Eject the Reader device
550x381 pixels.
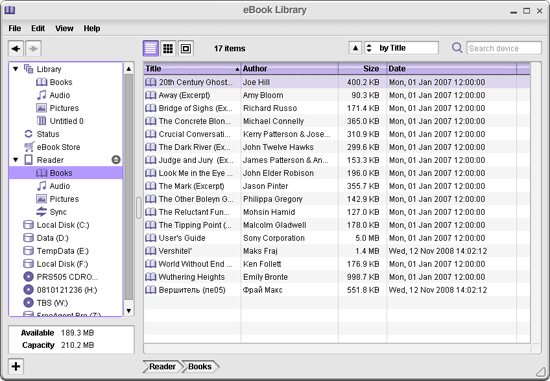tap(116, 160)
